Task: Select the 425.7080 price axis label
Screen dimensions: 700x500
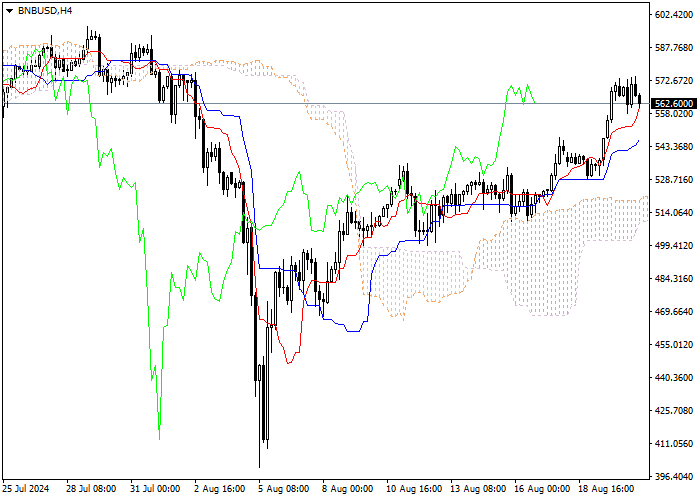Action: tap(674, 410)
